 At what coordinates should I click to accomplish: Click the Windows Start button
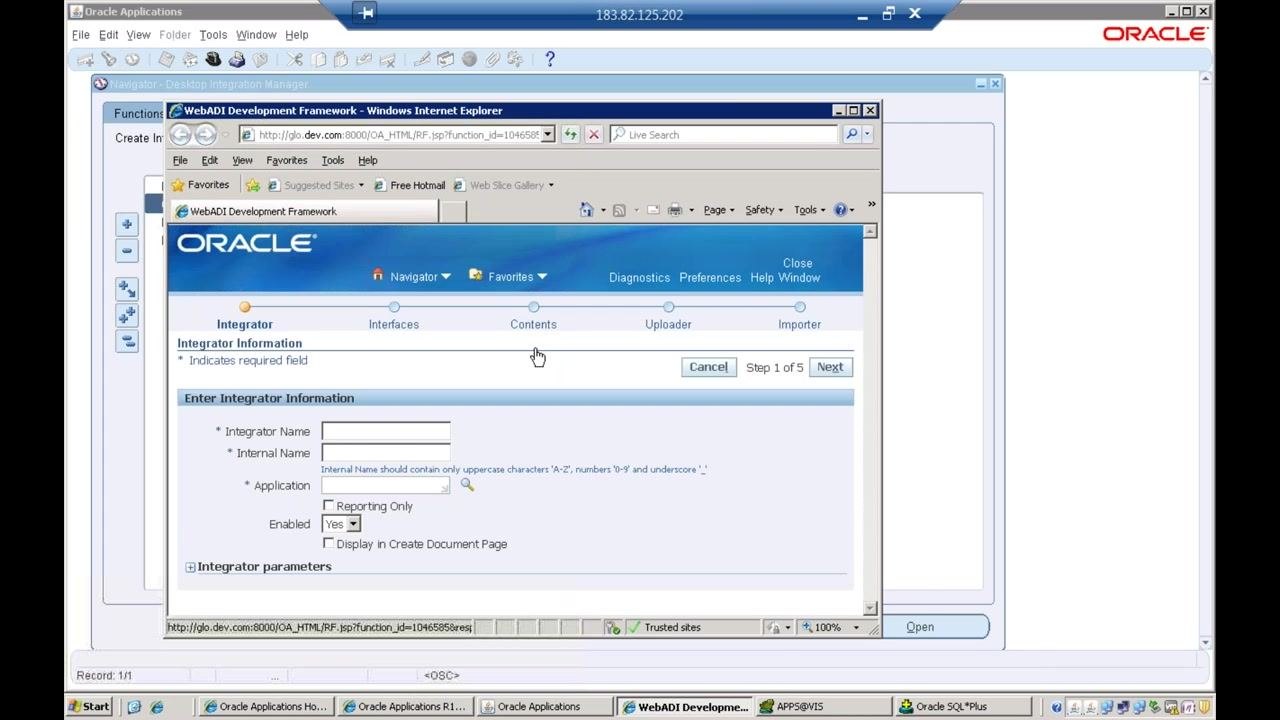tap(89, 706)
